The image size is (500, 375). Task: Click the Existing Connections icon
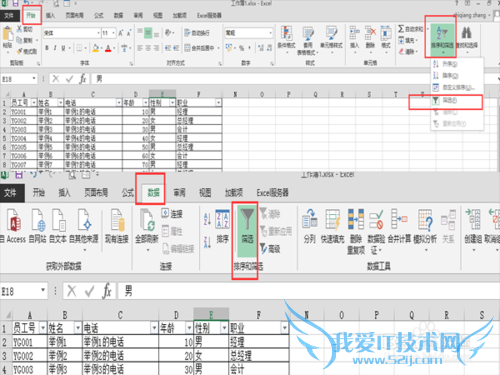(x=117, y=220)
